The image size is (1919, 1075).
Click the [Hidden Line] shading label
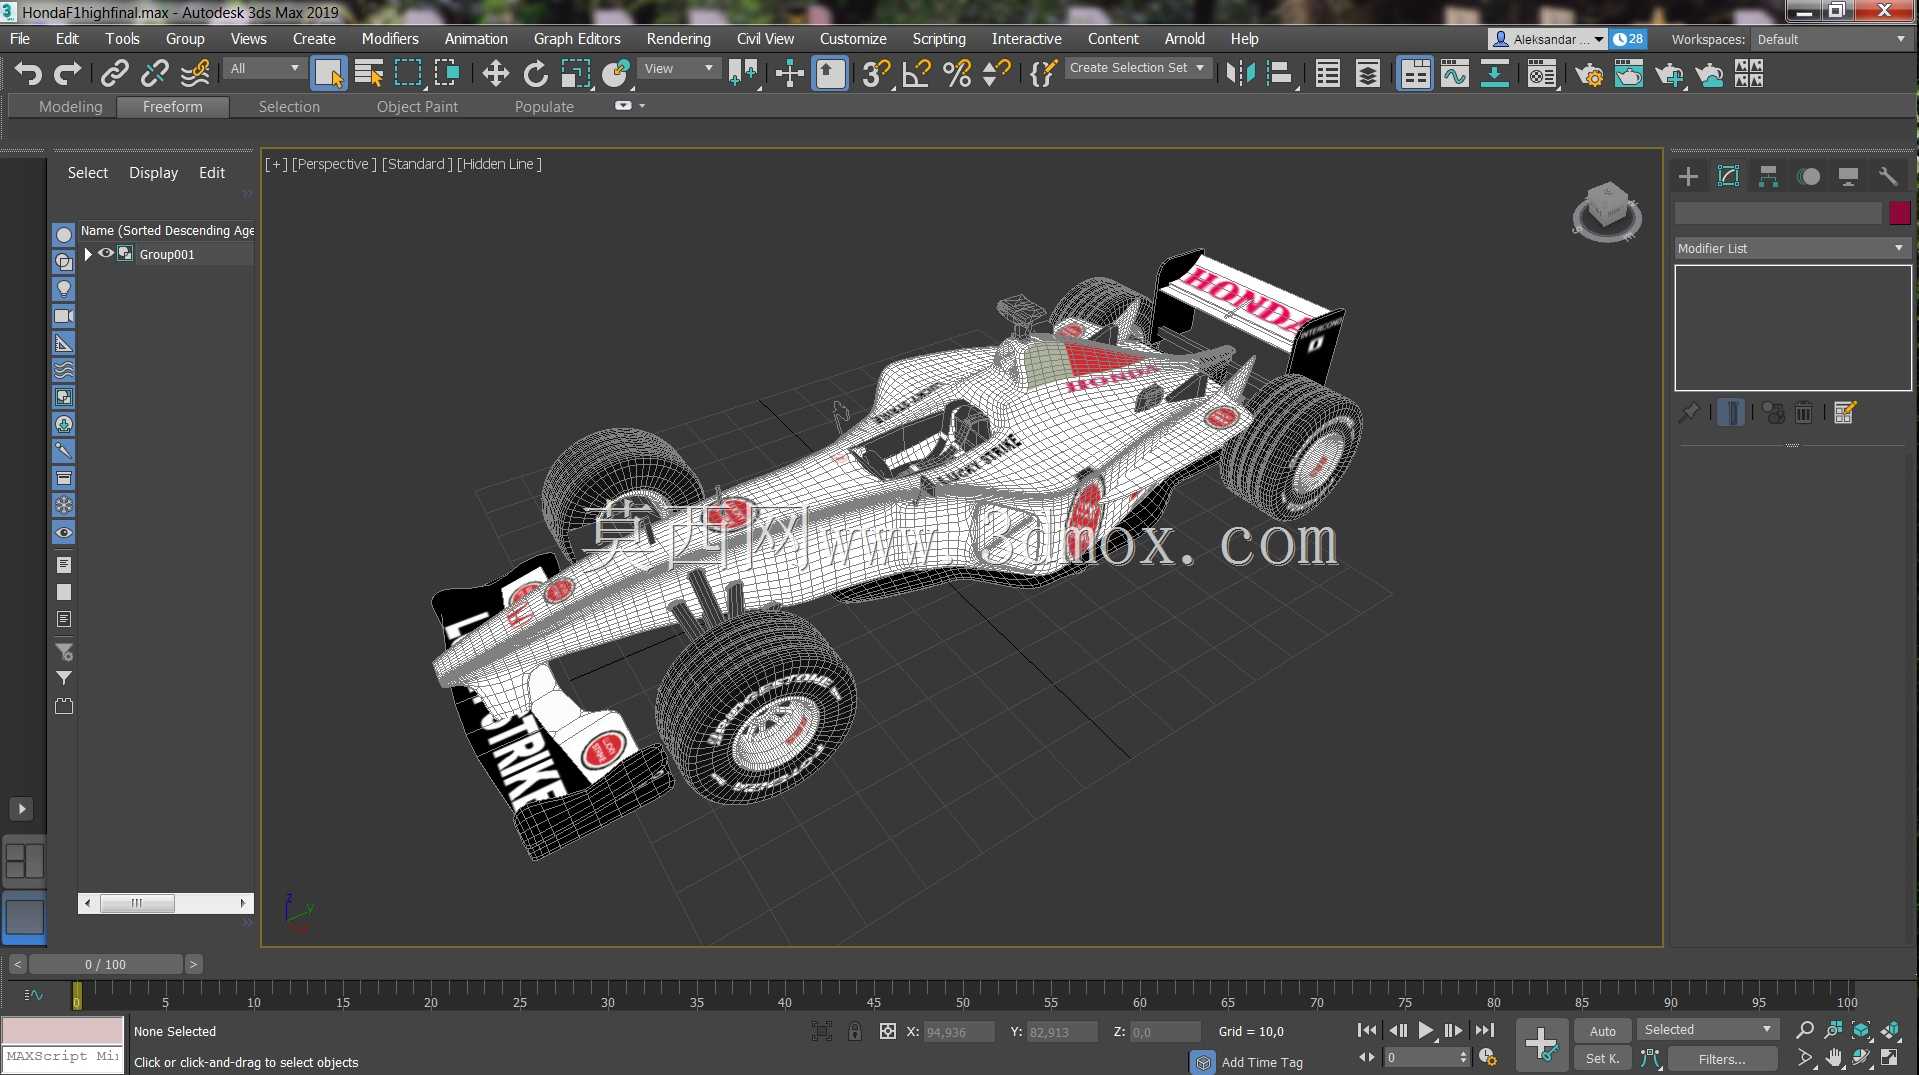[499, 164]
